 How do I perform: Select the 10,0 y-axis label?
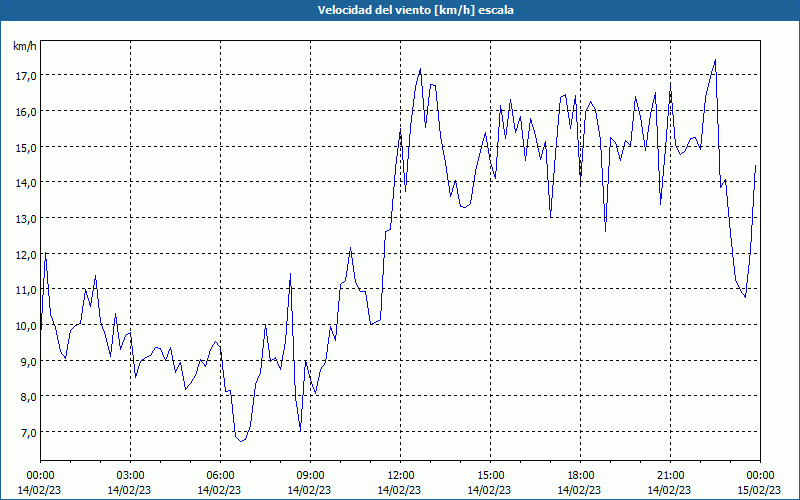pos(26,325)
